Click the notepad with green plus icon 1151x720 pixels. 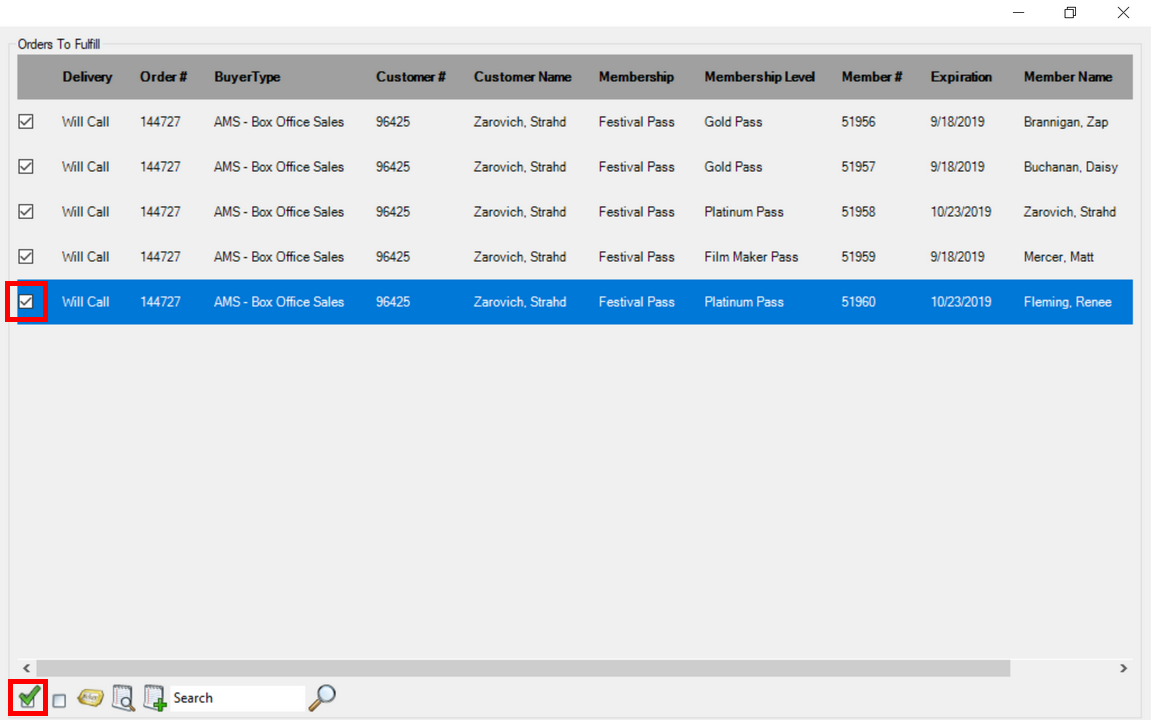pos(155,697)
